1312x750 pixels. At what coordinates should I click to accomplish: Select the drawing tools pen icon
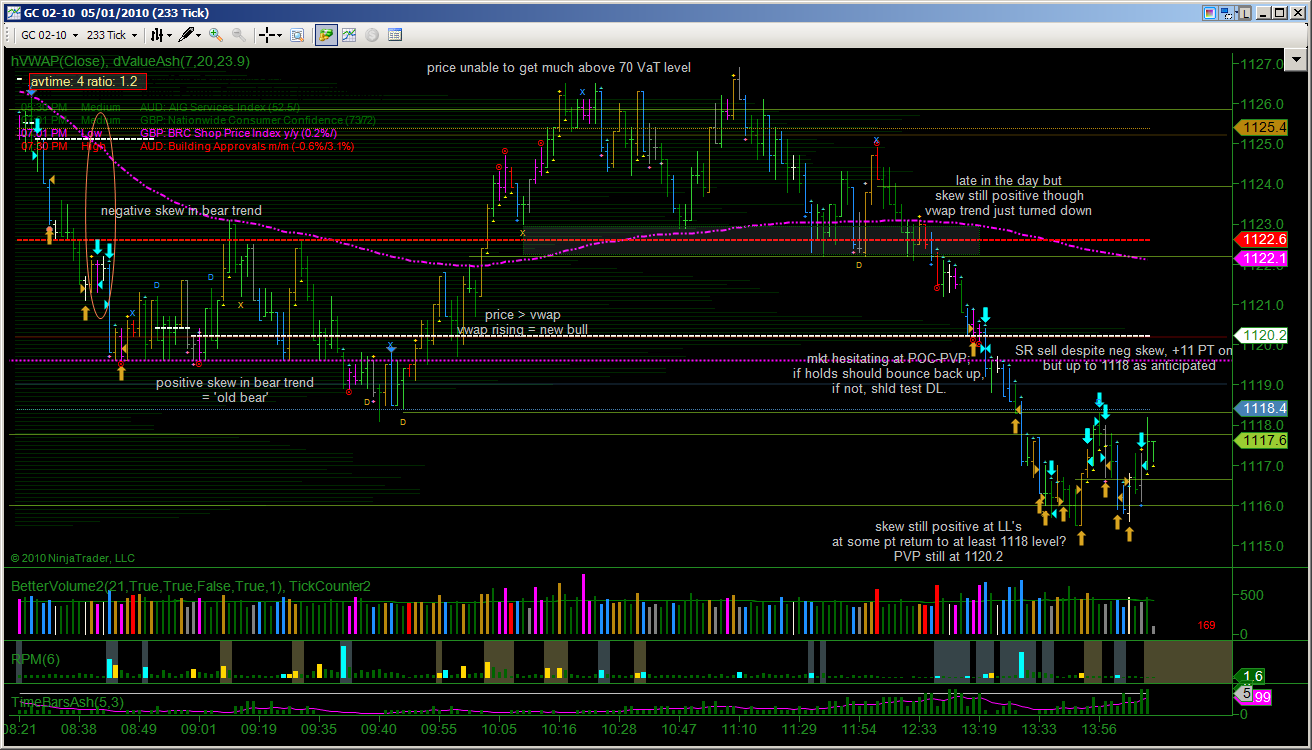pos(186,34)
